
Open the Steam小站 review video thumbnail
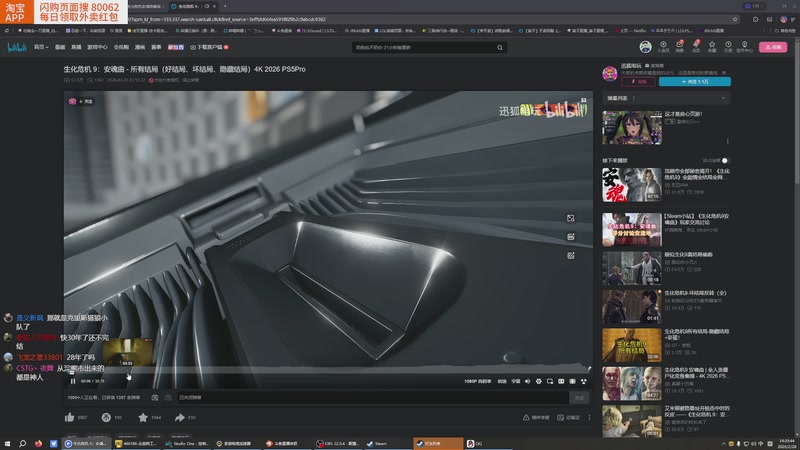[x=632, y=230]
